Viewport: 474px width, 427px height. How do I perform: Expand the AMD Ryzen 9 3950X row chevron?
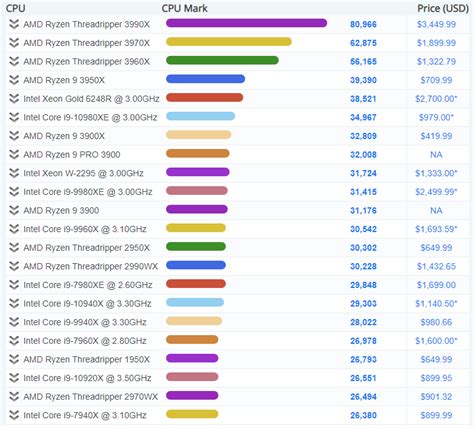coord(14,80)
